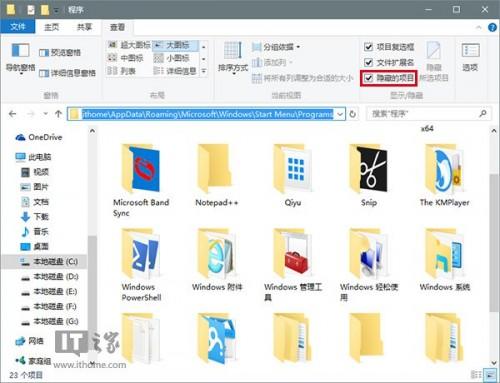
Task: Switch to details view icon in status bar
Action: click(476, 375)
